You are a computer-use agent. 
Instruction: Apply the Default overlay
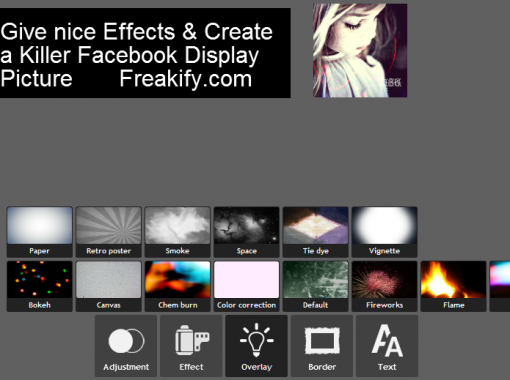click(x=316, y=286)
